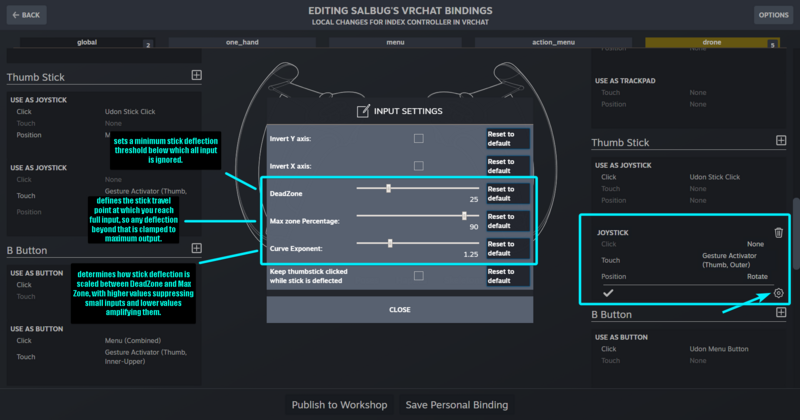800x420 pixels.
Task: Click the Curve Exponent slider handle
Action: pos(390,243)
